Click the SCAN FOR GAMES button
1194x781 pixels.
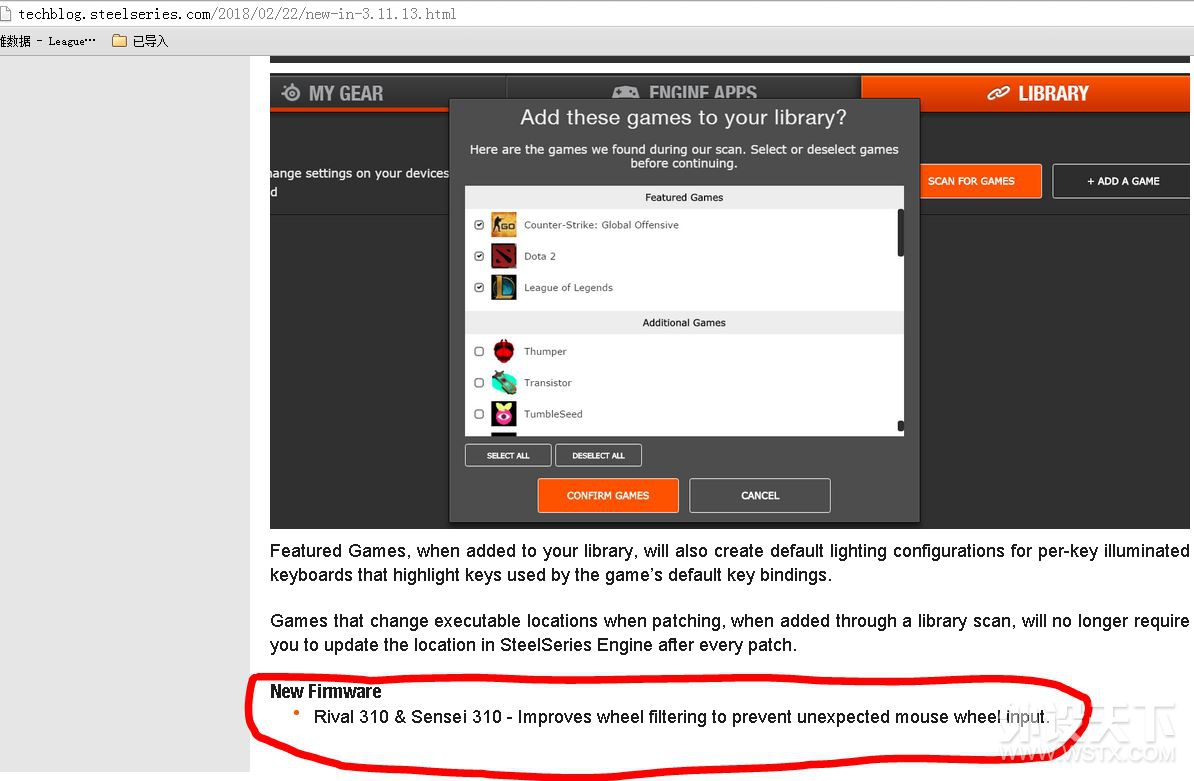(980, 181)
